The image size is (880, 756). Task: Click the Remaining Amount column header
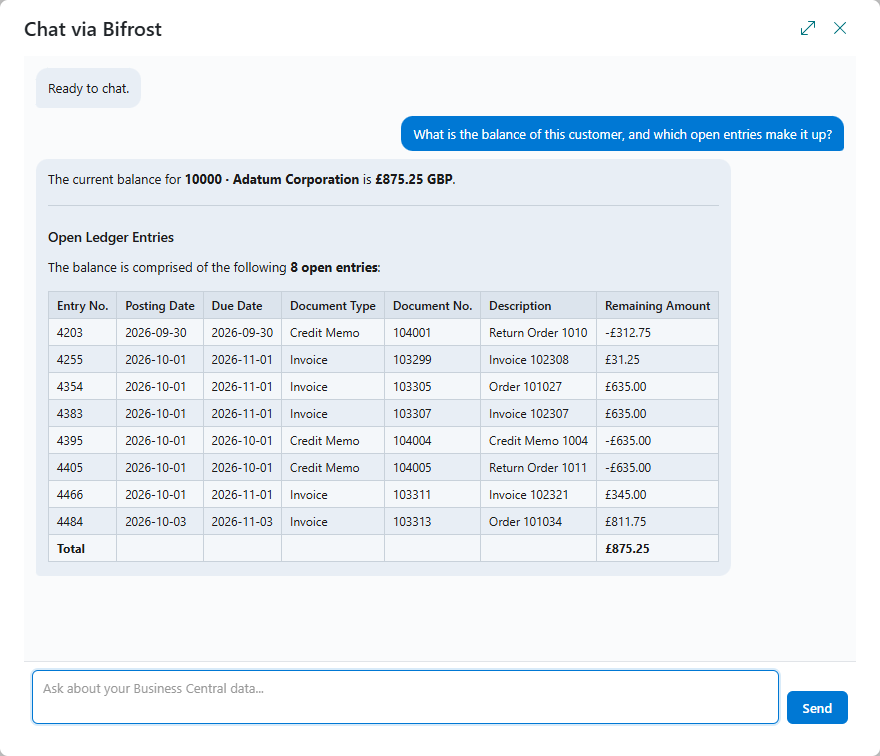point(657,306)
